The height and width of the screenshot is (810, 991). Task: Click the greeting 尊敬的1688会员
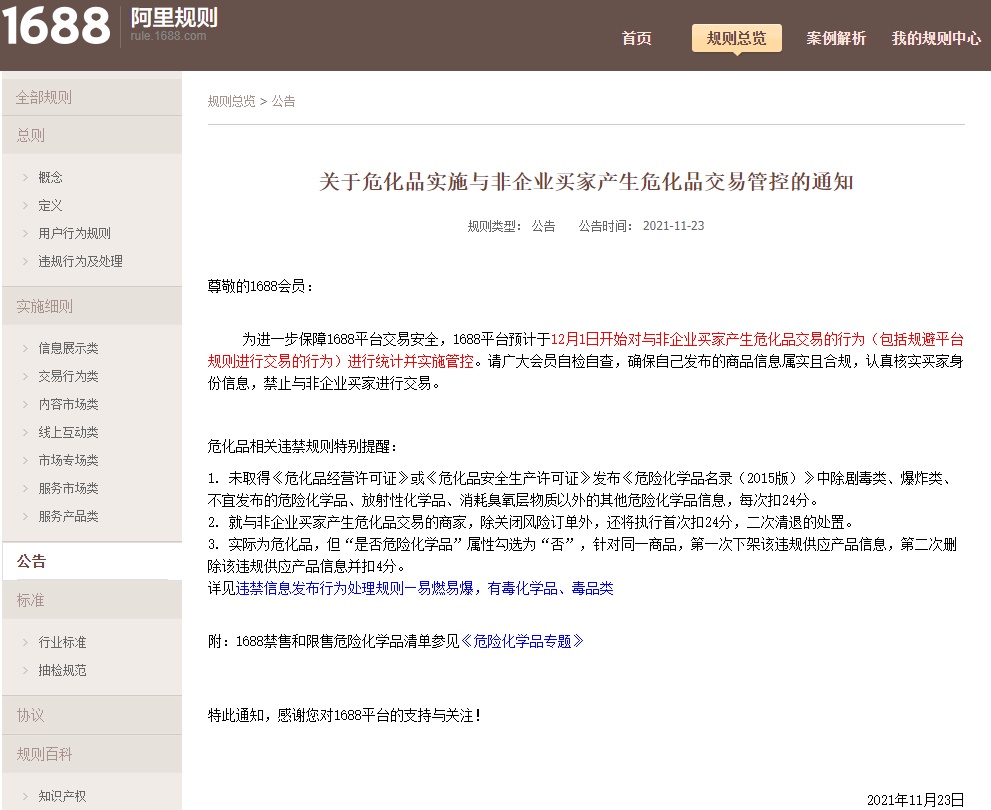260,286
